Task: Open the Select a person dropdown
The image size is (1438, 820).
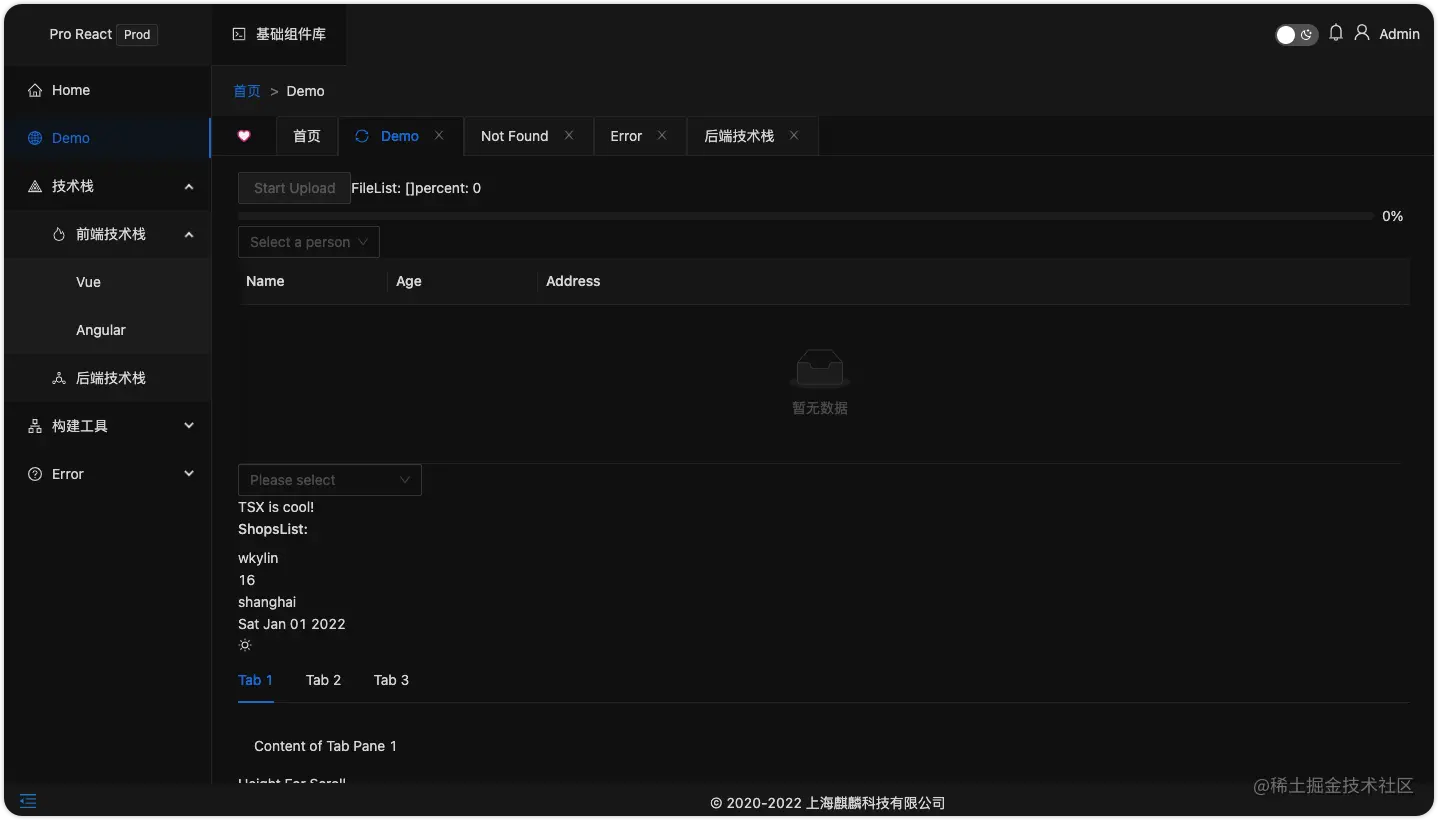Action: click(x=309, y=242)
